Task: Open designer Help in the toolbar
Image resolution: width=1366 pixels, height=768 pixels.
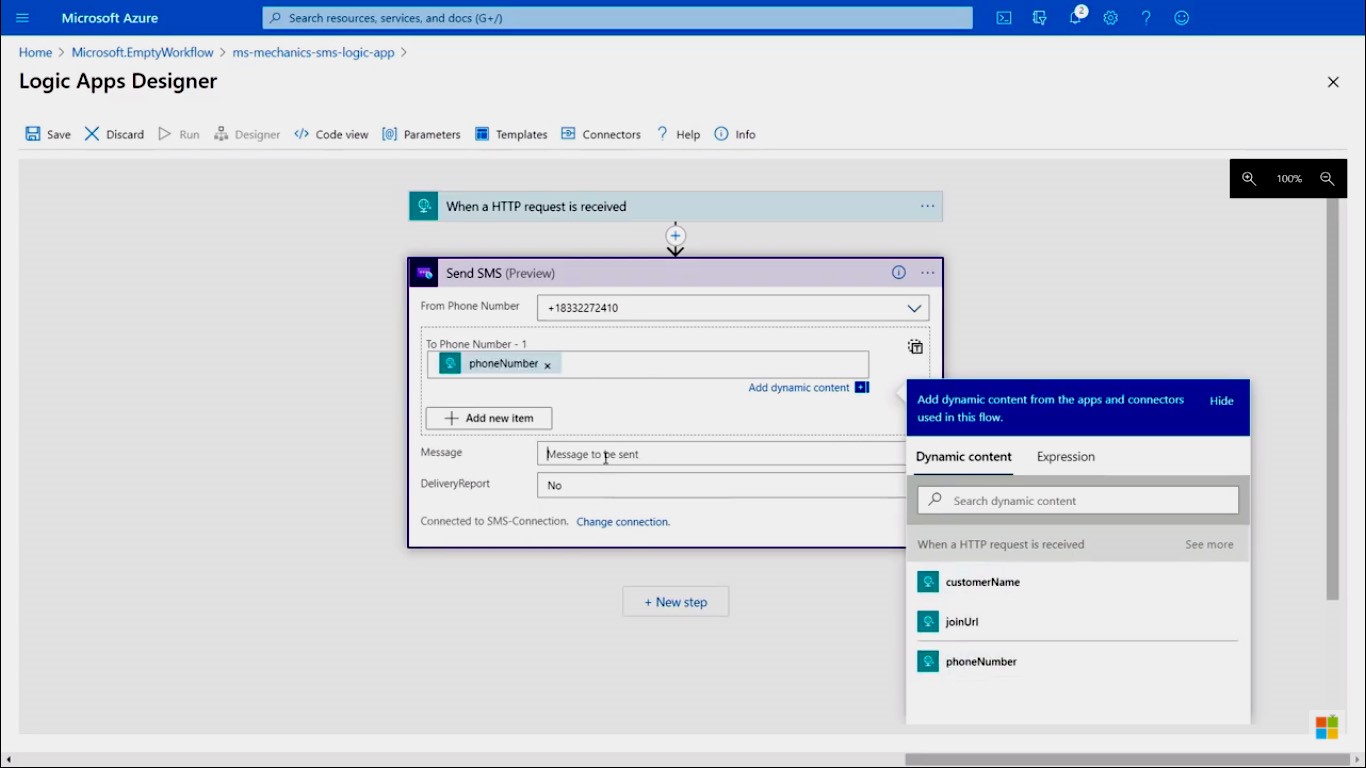Action: click(678, 134)
